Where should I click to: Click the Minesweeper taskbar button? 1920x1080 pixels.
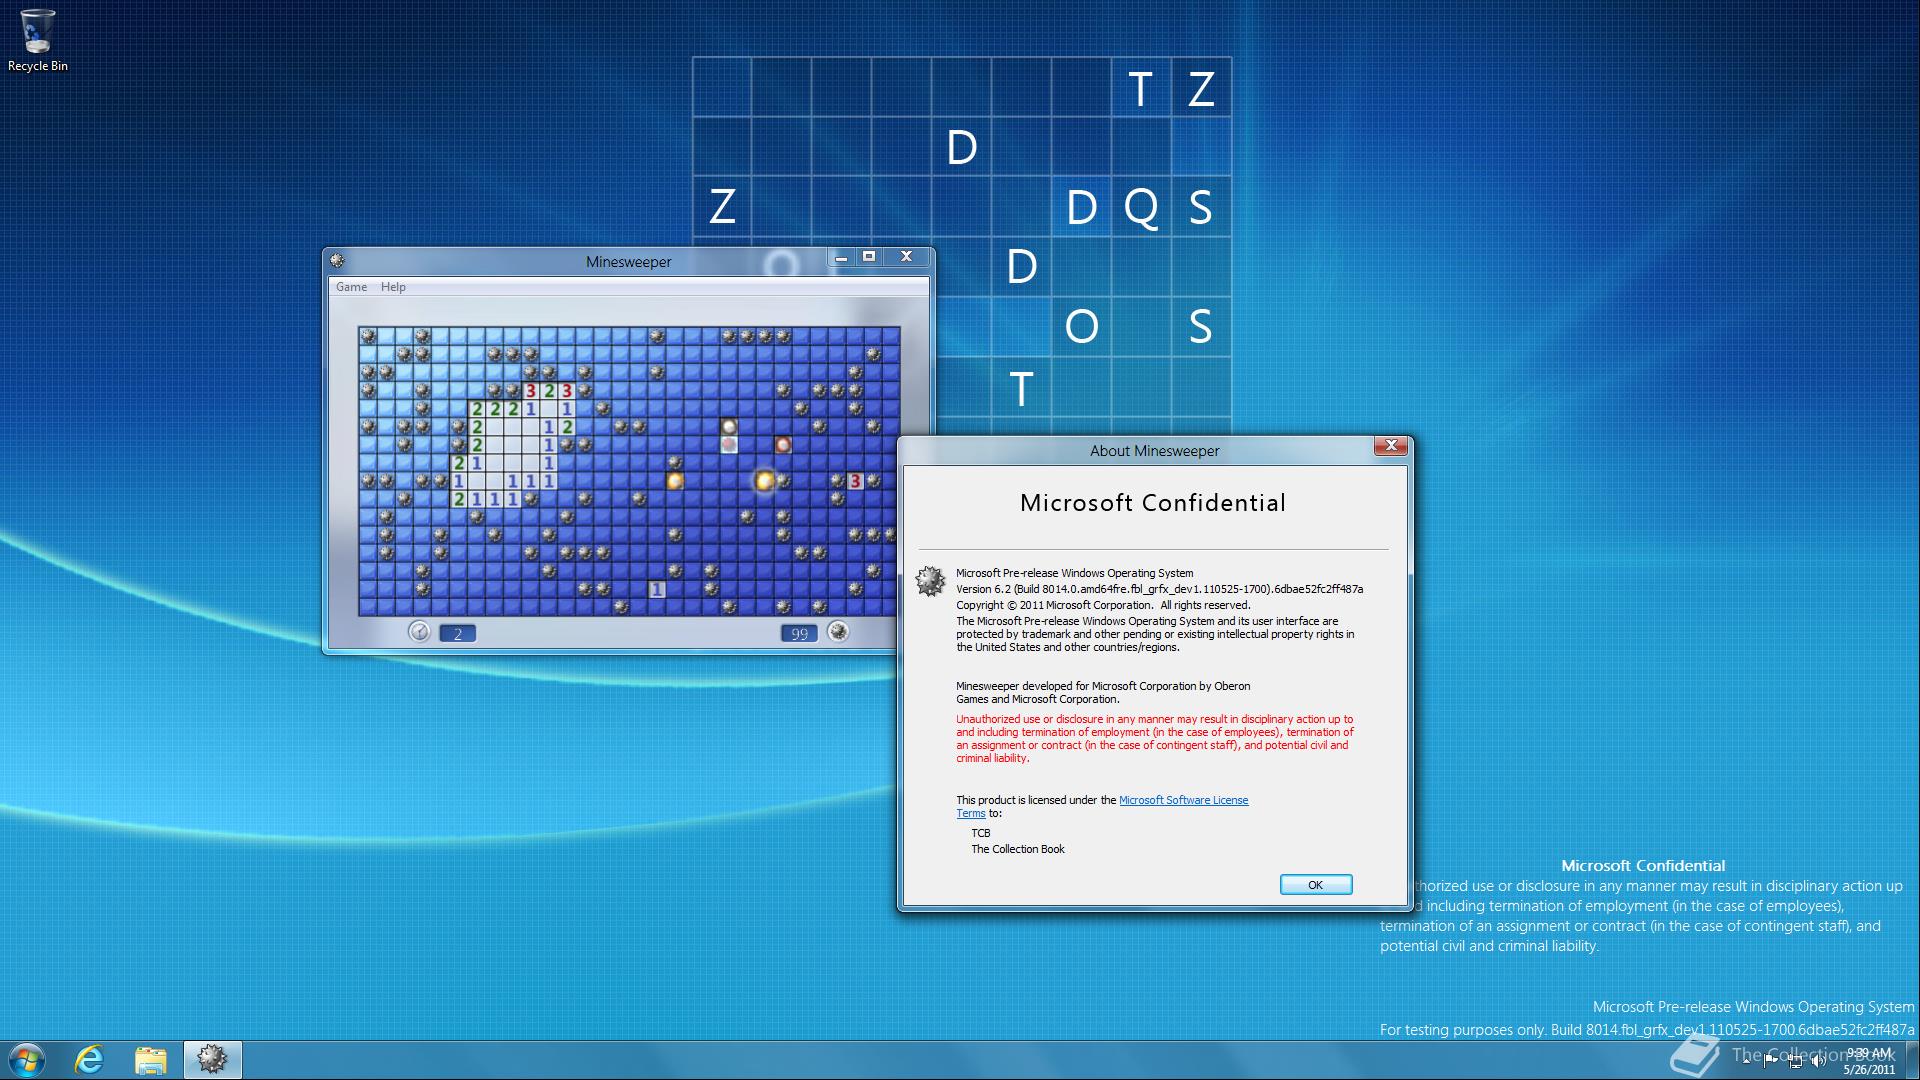[x=212, y=1060]
